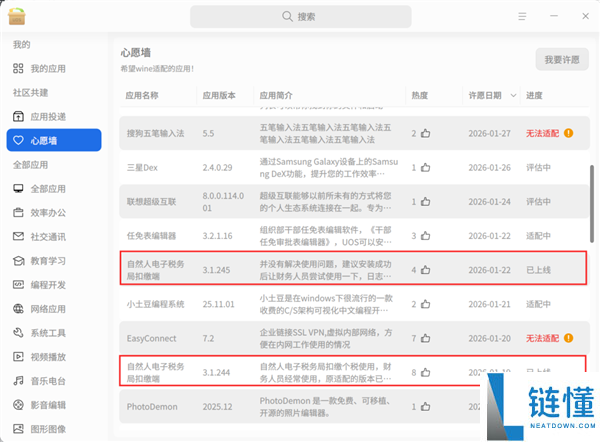Click 评估中 status for 三星Dex
This screenshot has width=600, height=442.
[x=538, y=168]
